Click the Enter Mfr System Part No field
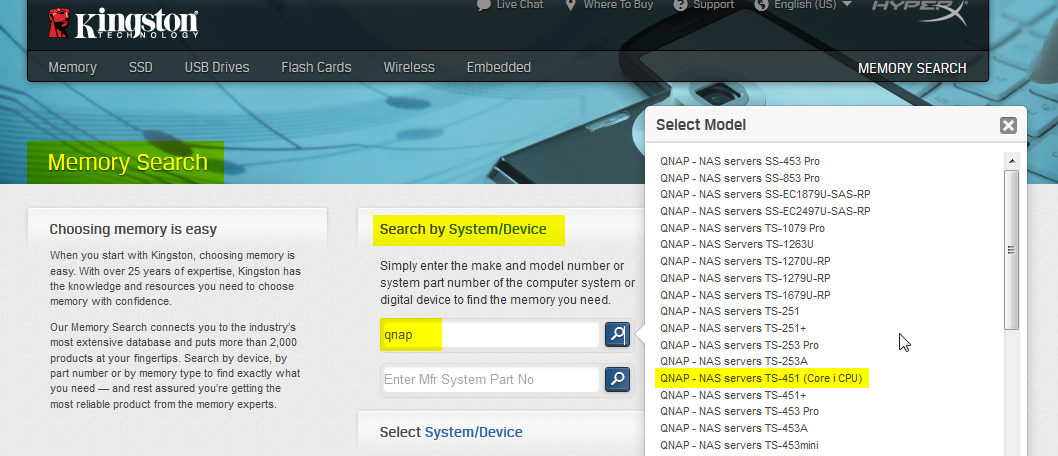 [490, 379]
